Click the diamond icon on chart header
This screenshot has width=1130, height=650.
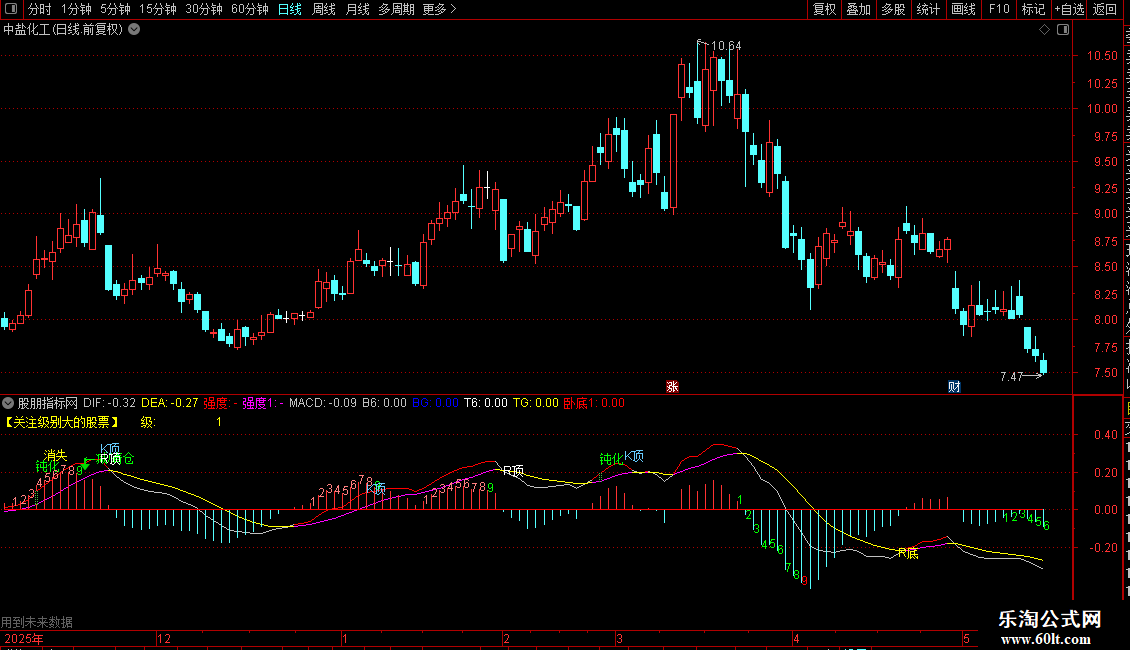[1044, 30]
